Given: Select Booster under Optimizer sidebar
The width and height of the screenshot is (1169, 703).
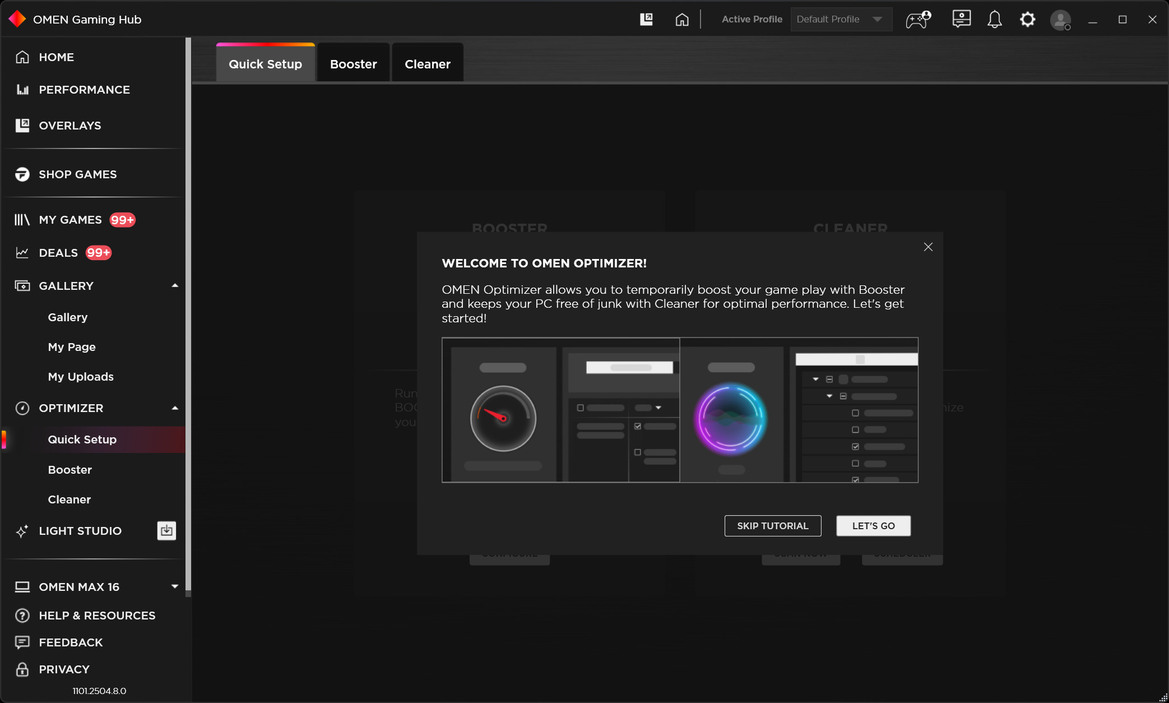Looking at the screenshot, I should [70, 470].
